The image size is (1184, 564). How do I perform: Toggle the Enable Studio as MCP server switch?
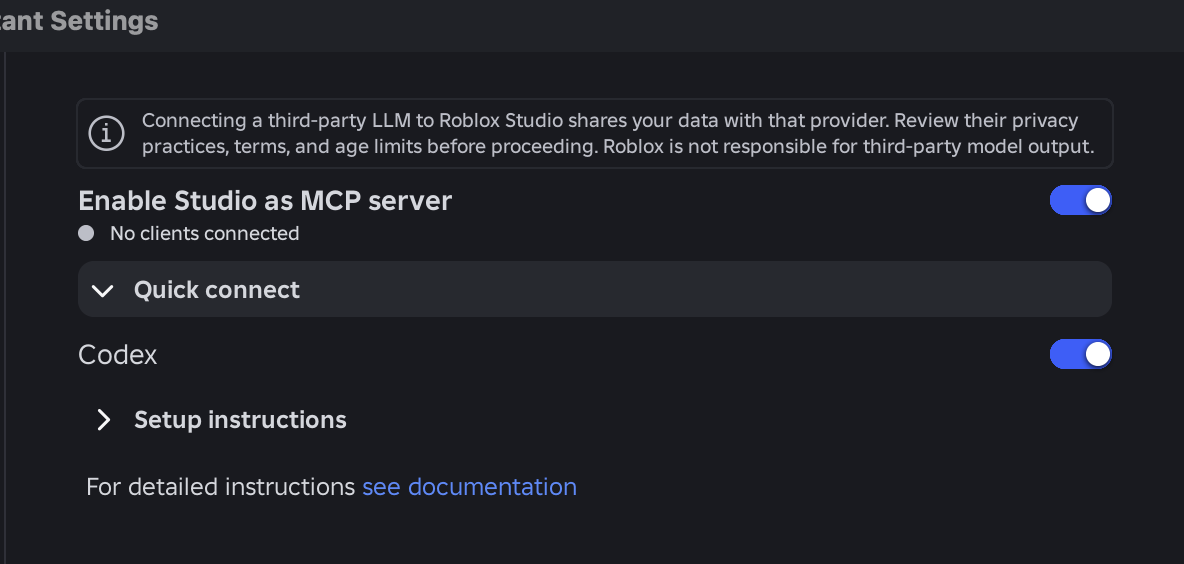click(1081, 200)
